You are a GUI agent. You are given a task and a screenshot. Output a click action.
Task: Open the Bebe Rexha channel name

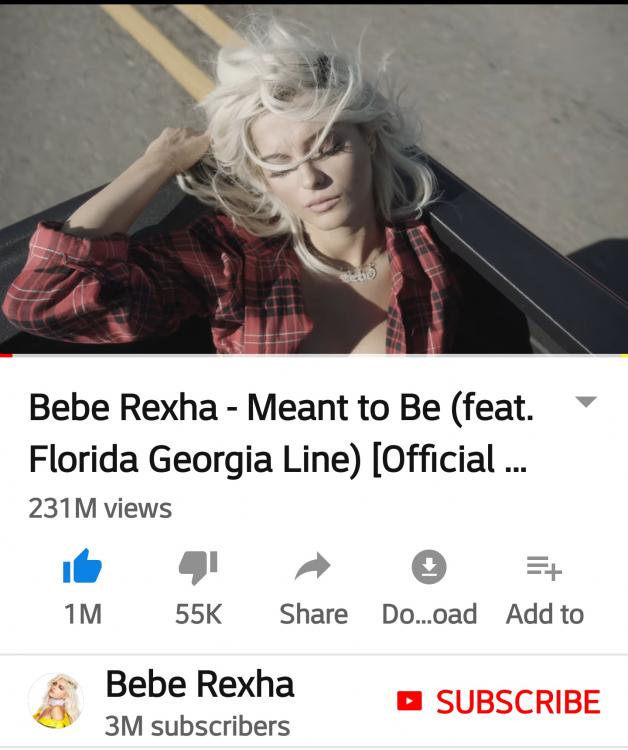coord(199,684)
